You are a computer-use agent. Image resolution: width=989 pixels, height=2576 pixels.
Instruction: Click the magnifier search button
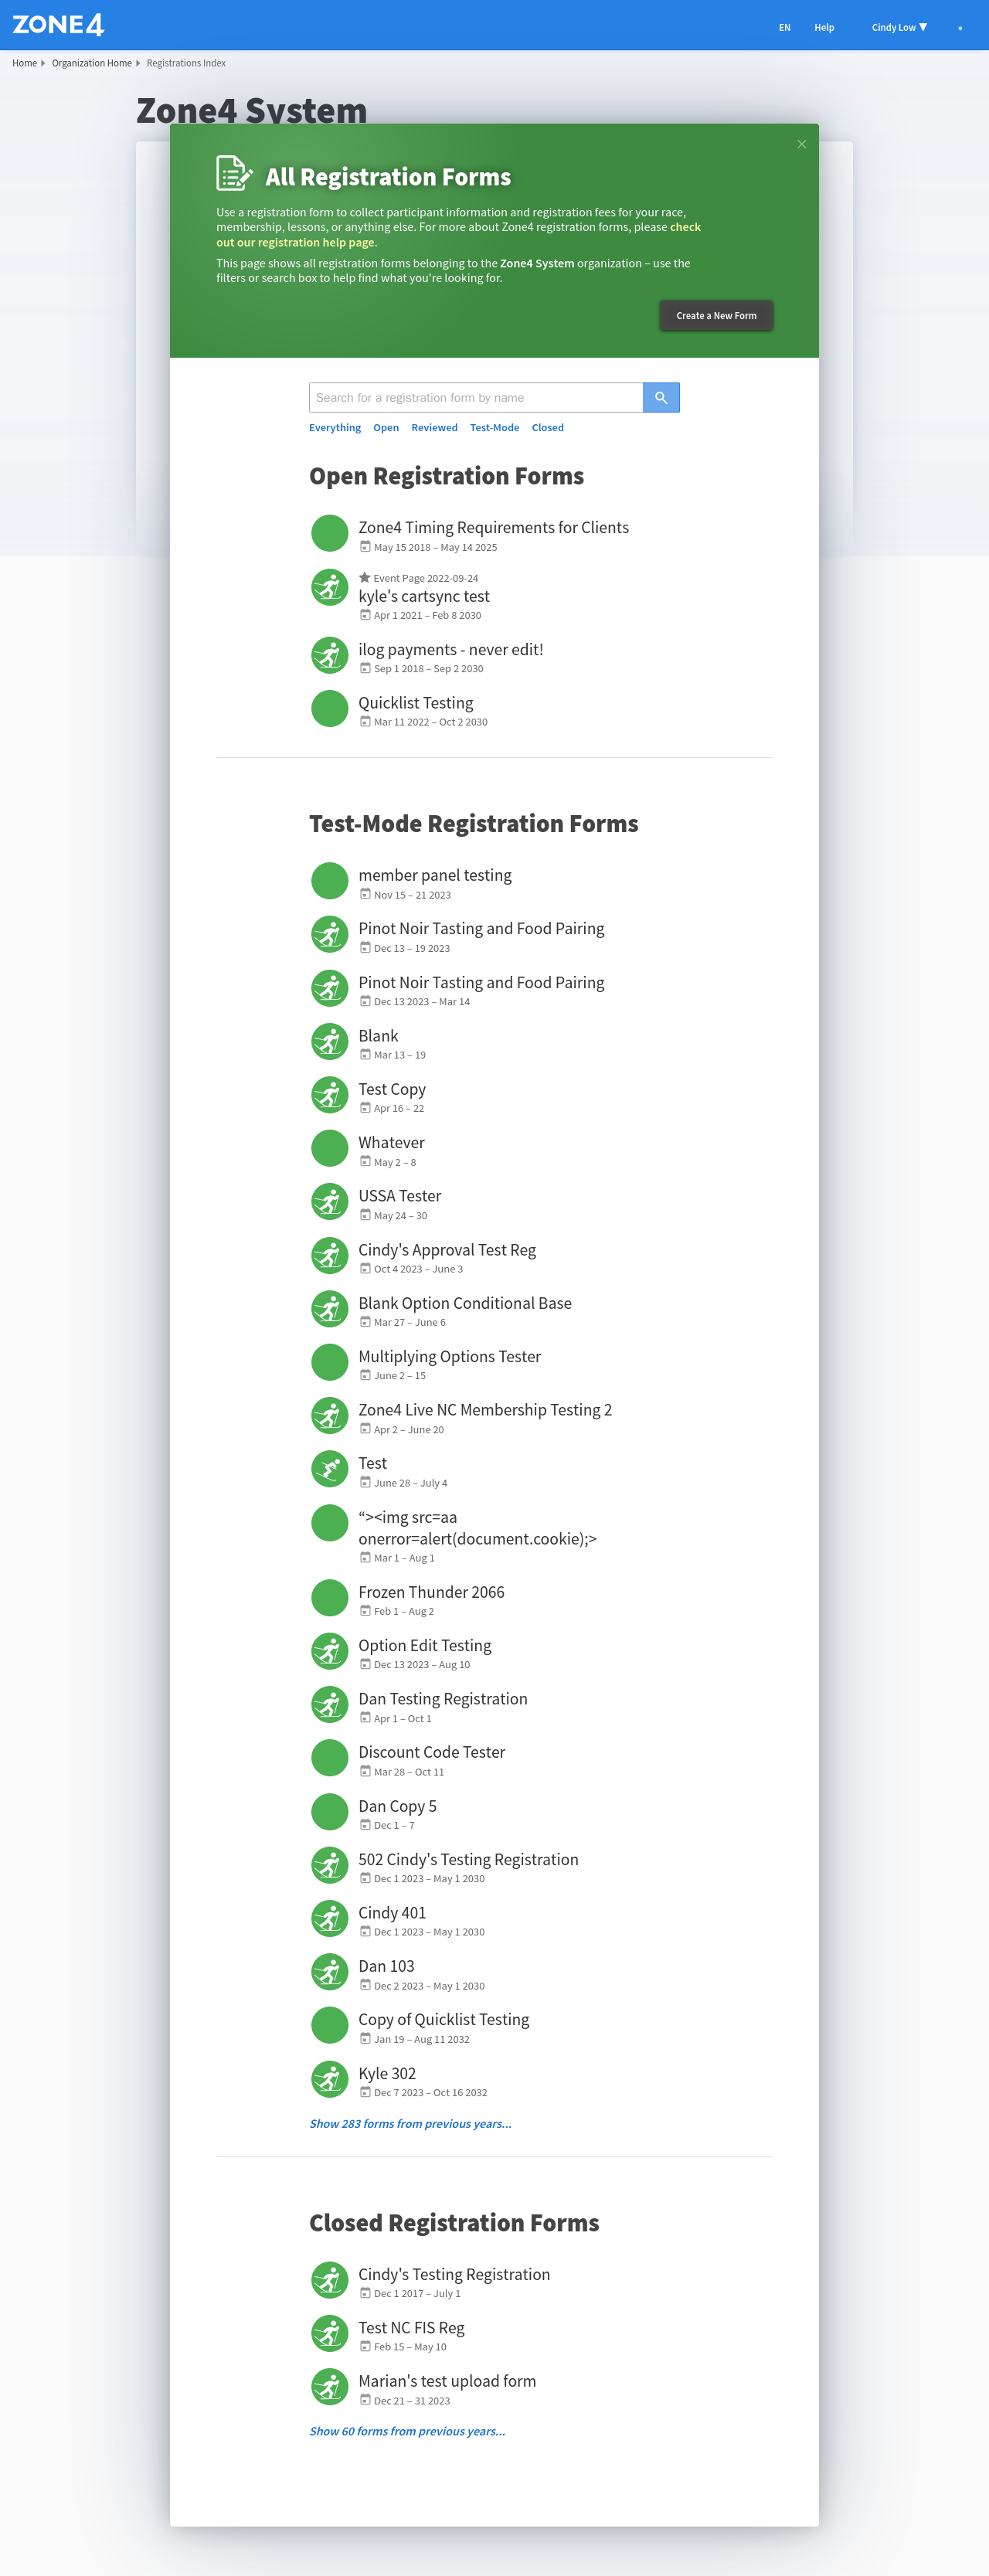pos(660,398)
